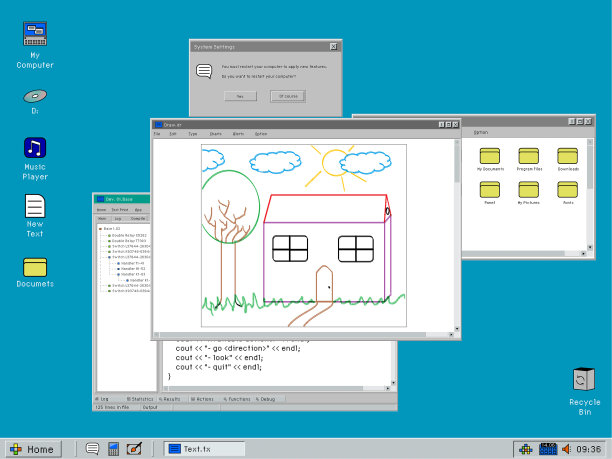
Task: Select Text.tx in the taskbar
Action: coord(203,449)
